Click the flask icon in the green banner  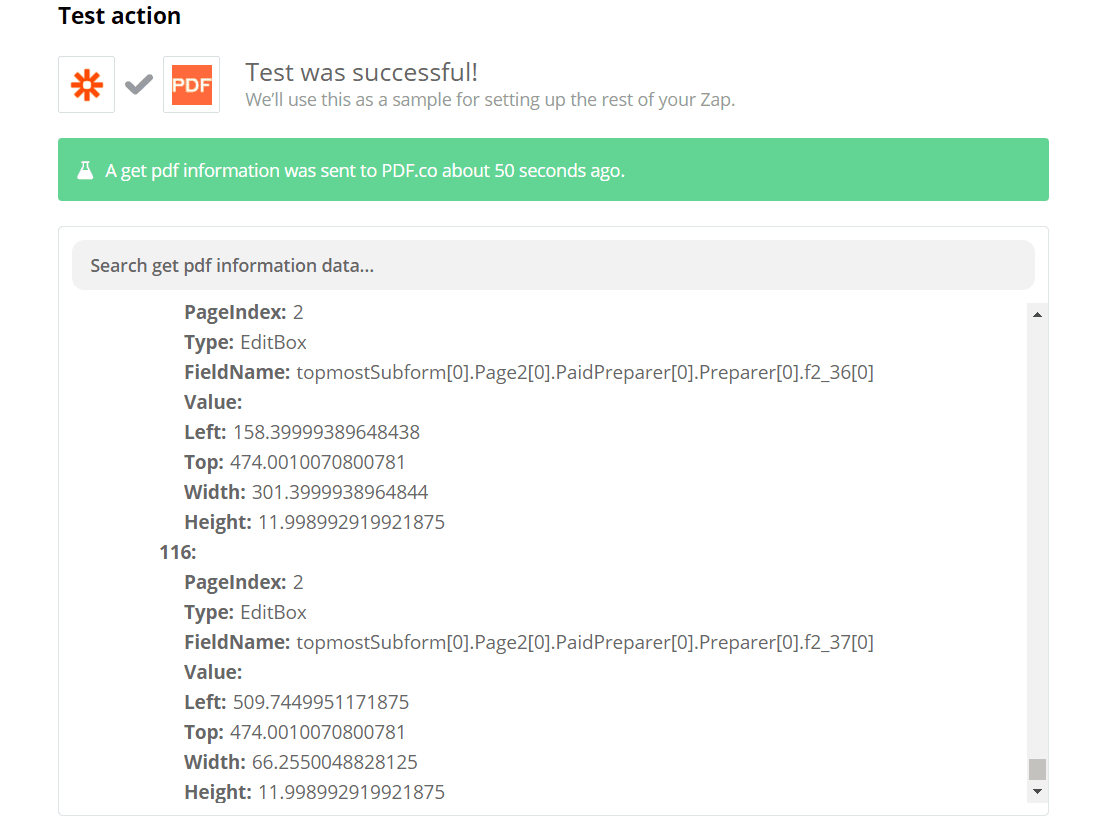[85, 170]
